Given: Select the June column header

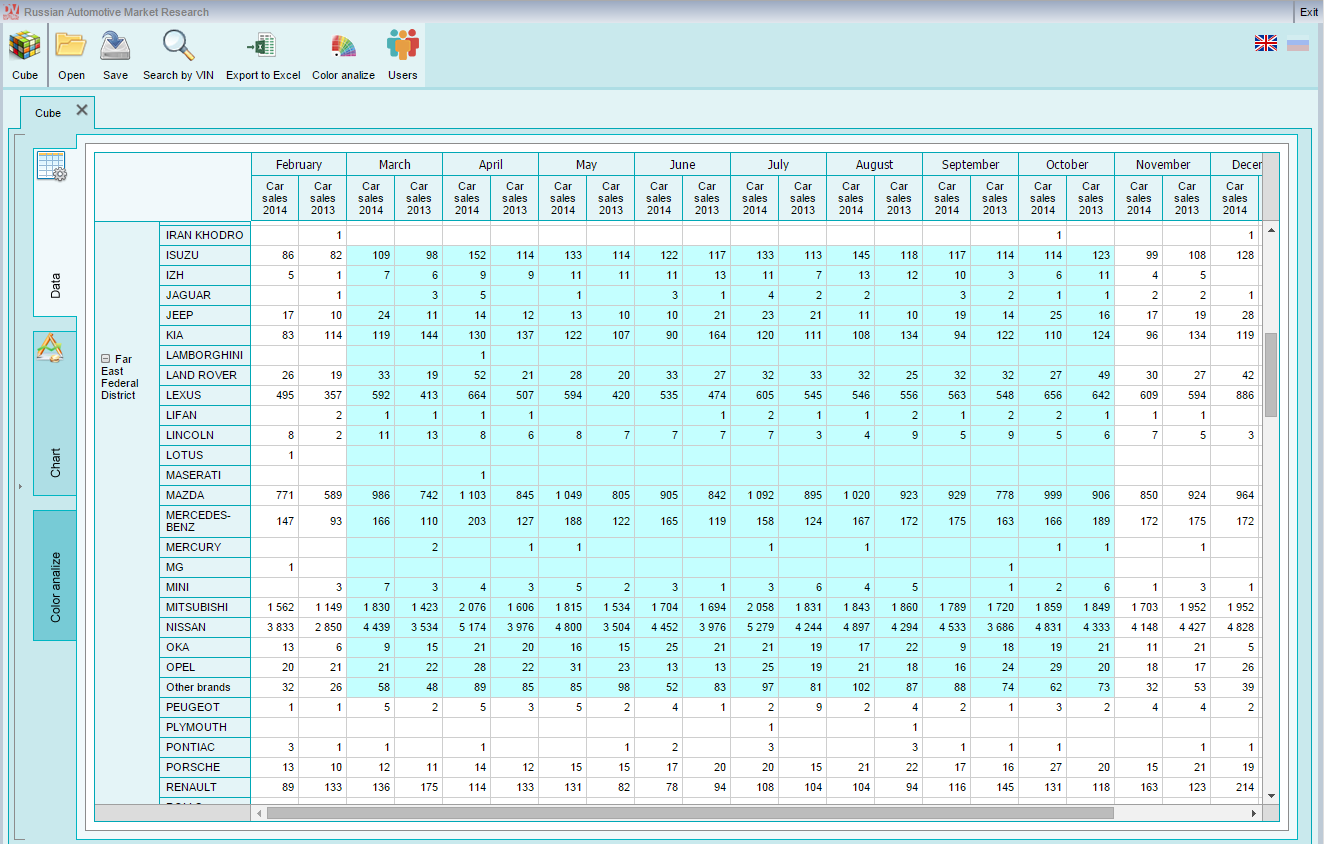Looking at the screenshot, I should (683, 164).
